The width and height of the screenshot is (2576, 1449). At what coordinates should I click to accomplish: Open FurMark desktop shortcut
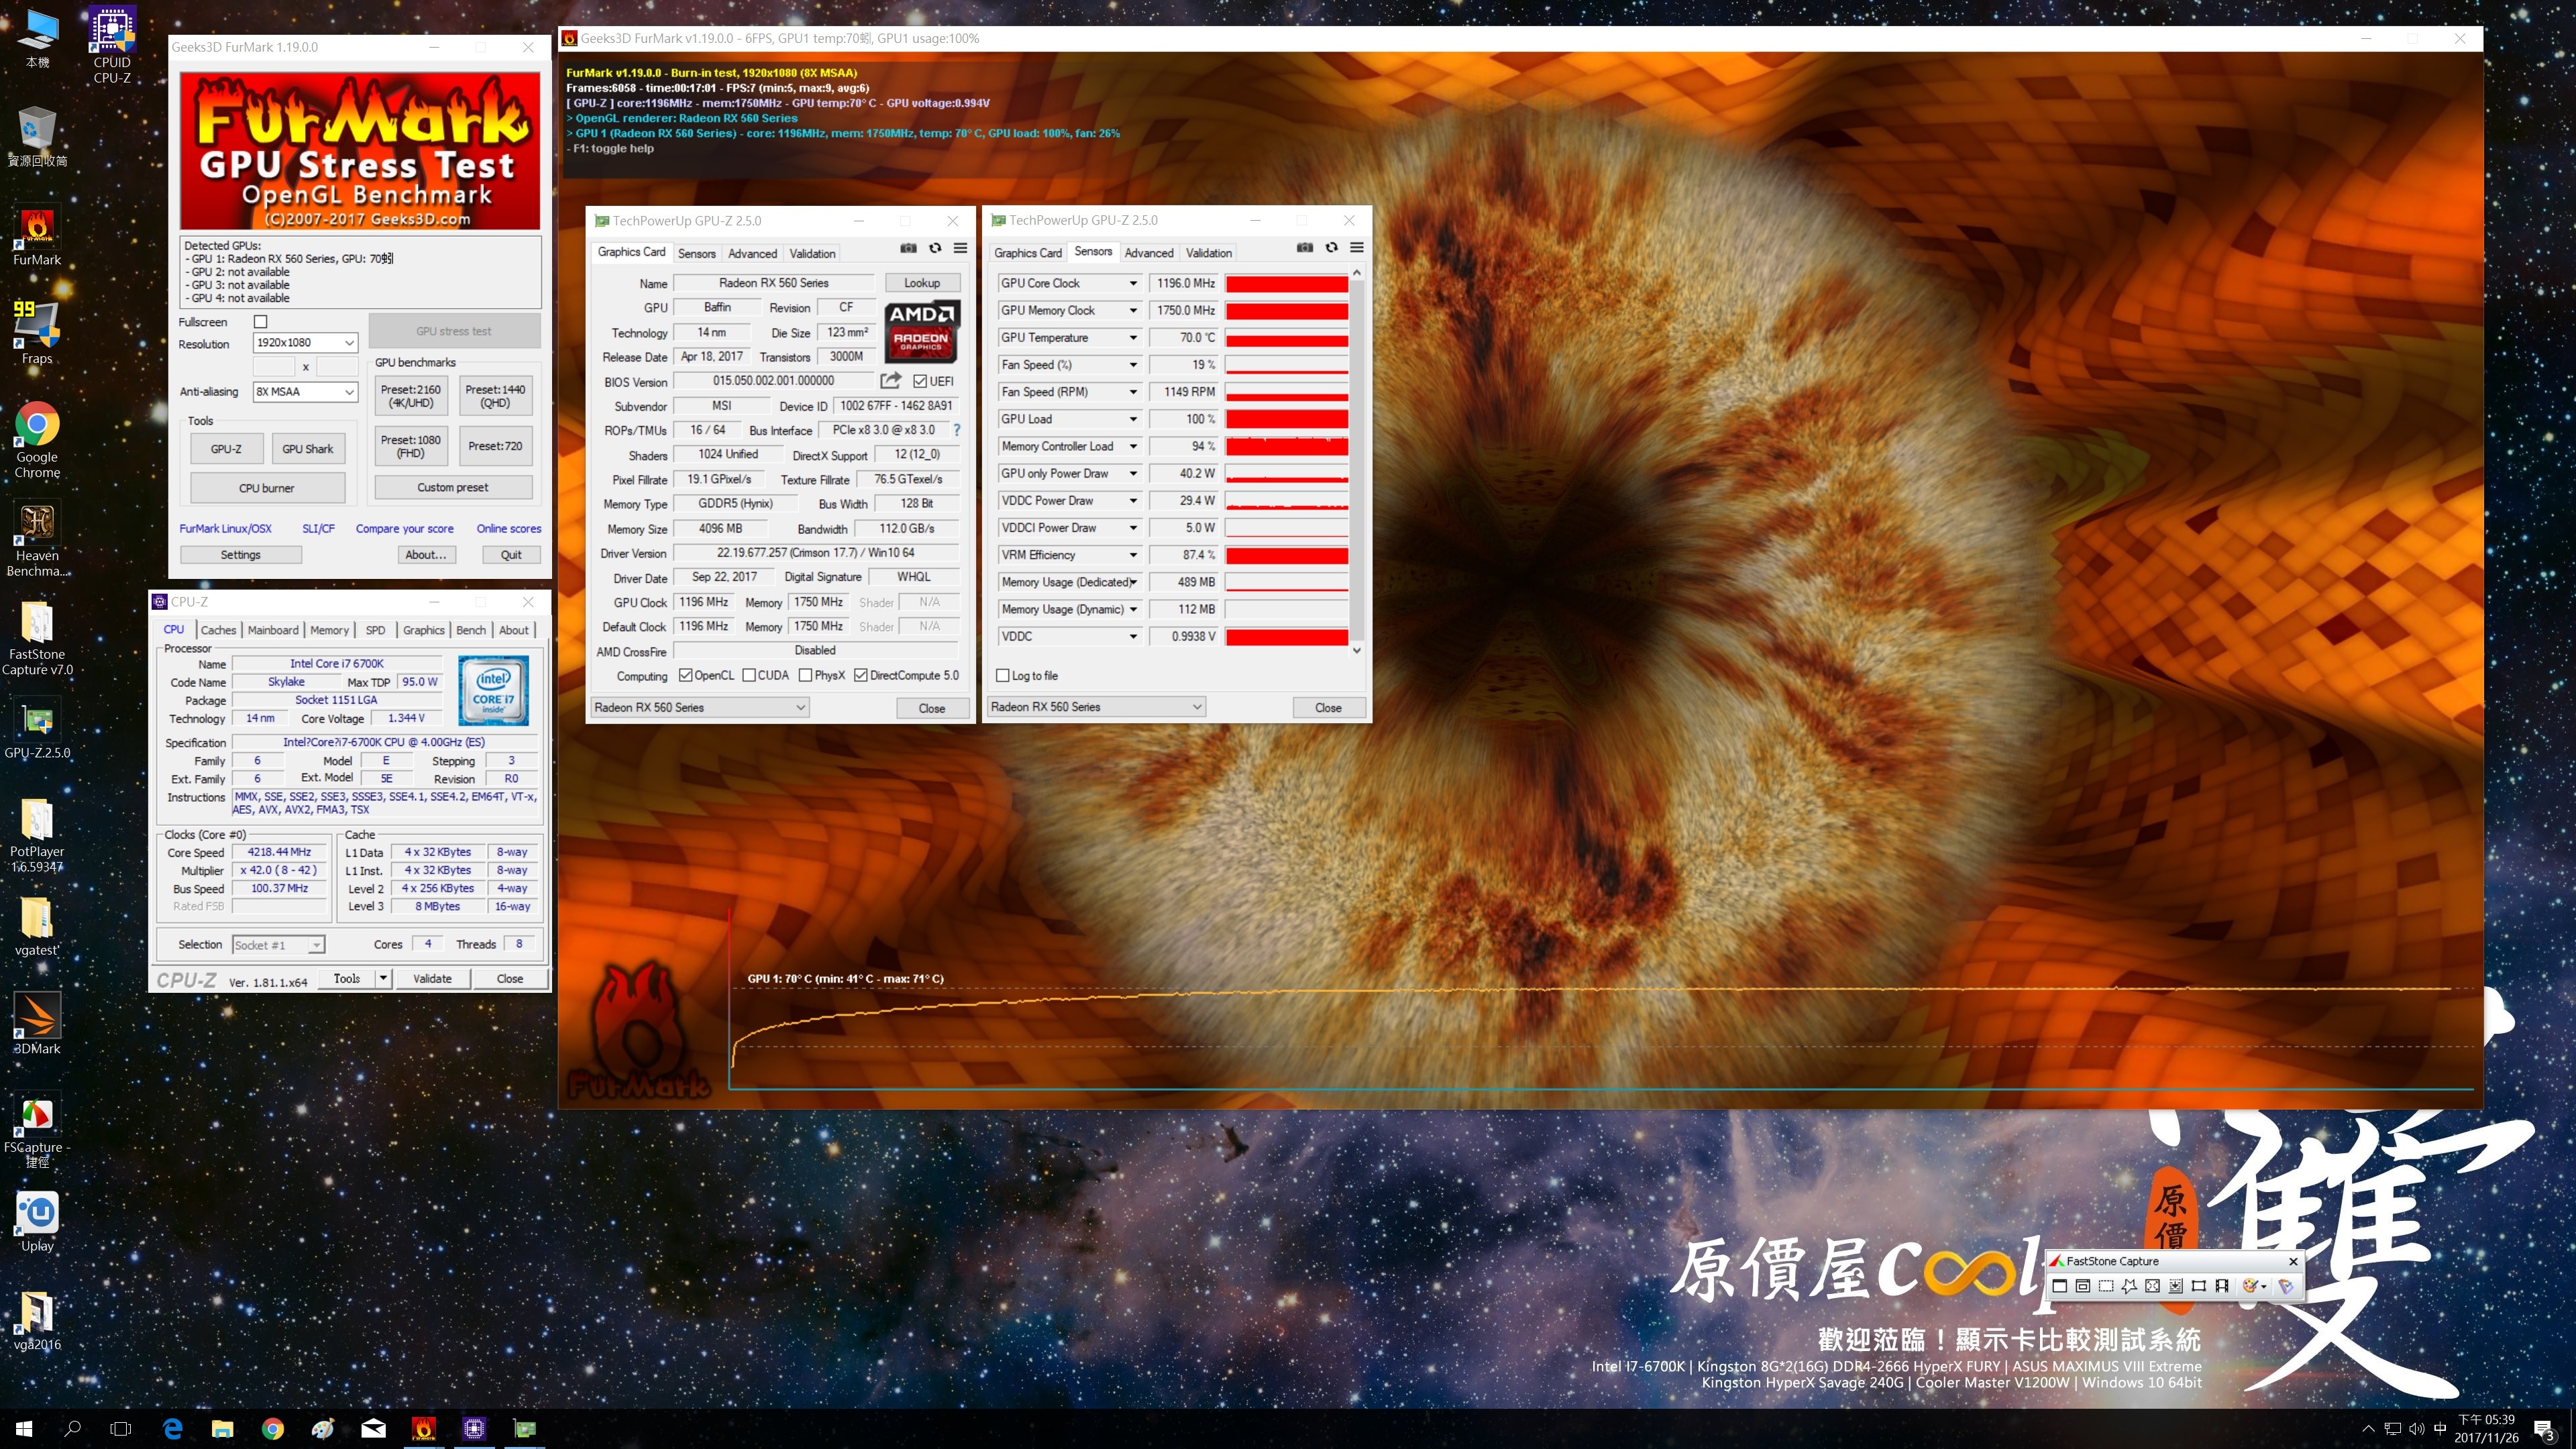tap(37, 237)
